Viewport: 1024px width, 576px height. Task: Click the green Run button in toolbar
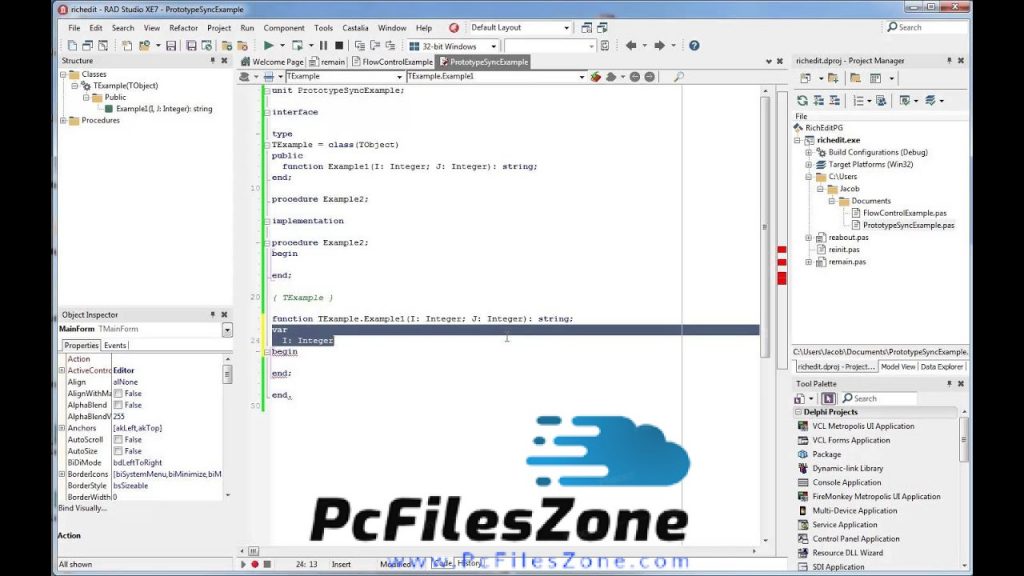[x=268, y=46]
